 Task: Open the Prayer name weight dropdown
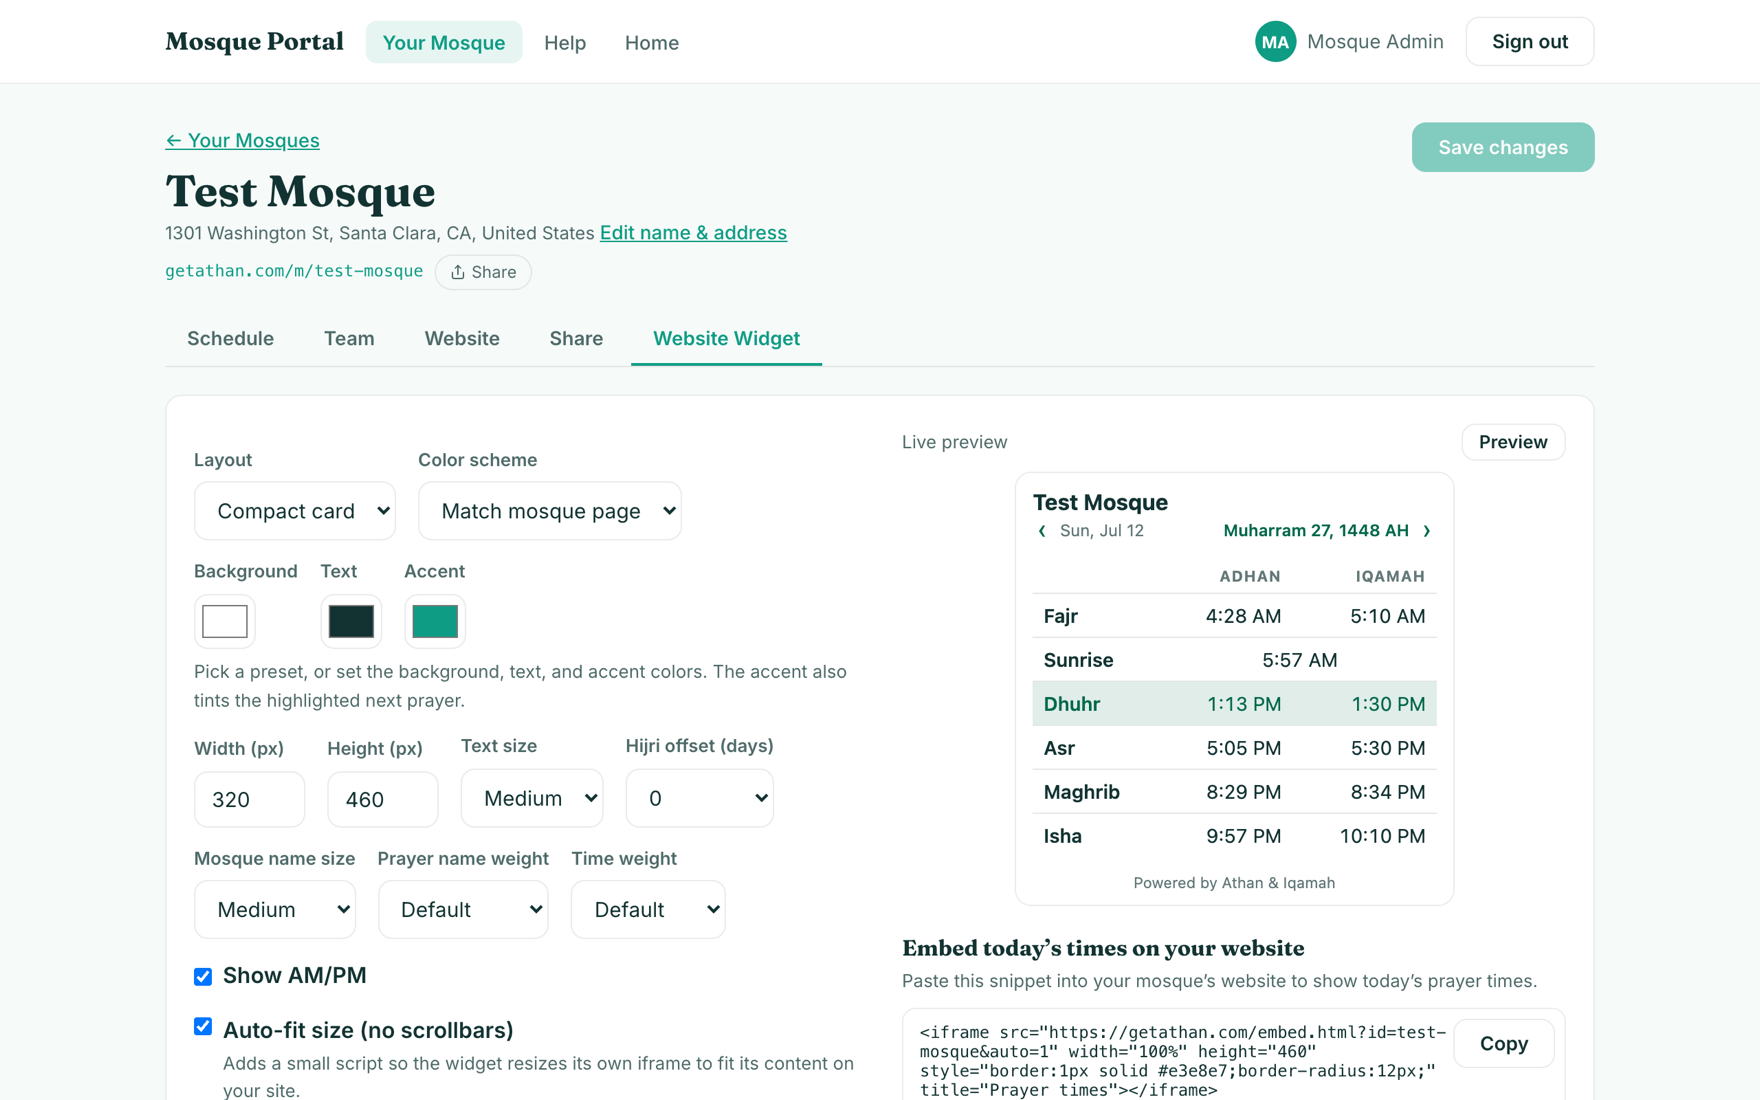463,909
